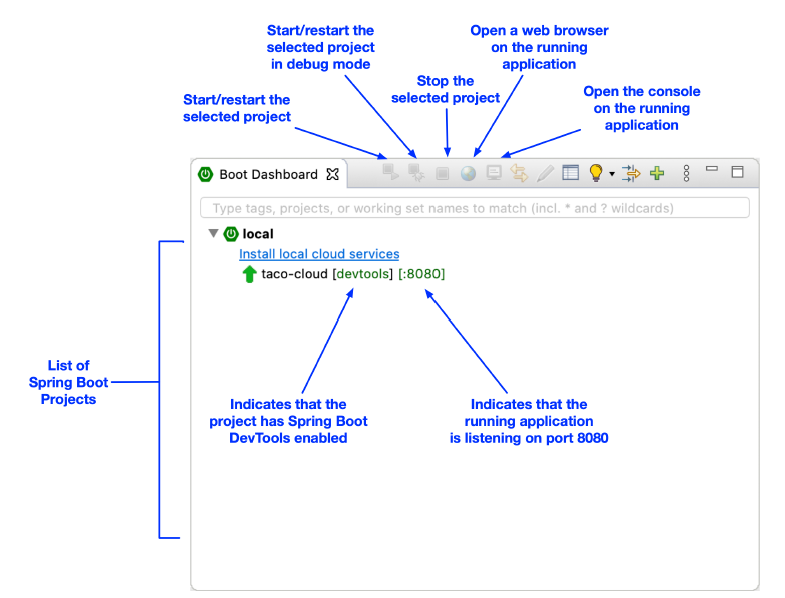Click Install local cloud services link
Screen dimensions: 785x598
pyautogui.click(x=319, y=254)
